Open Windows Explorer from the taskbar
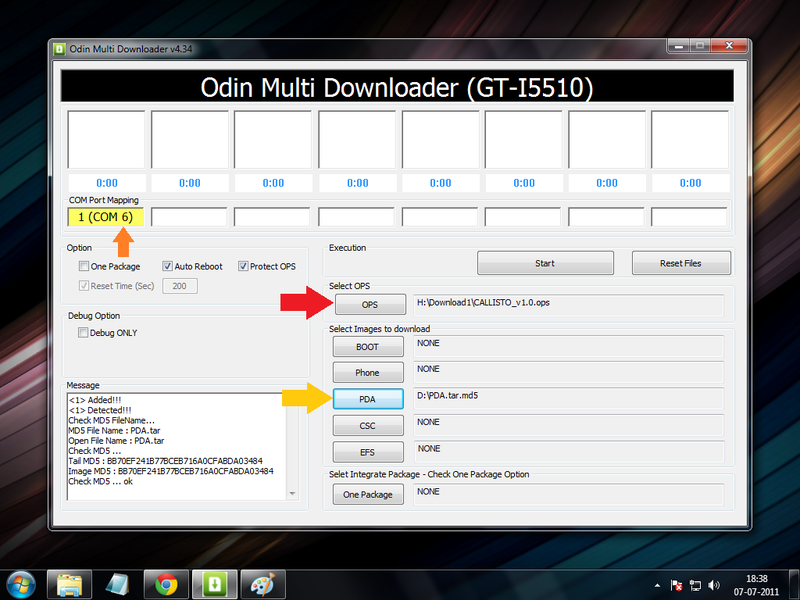Image resolution: width=800 pixels, height=600 pixels. tap(69, 582)
